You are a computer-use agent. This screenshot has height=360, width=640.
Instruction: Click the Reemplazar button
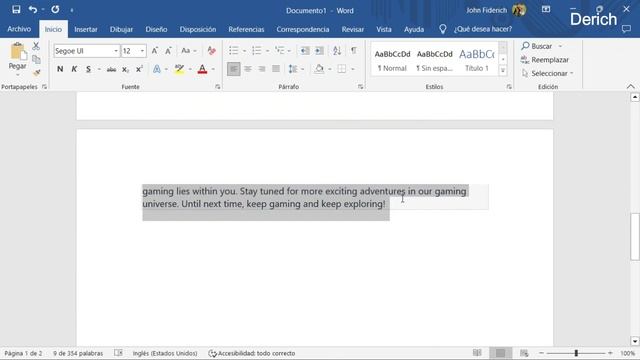coord(545,60)
